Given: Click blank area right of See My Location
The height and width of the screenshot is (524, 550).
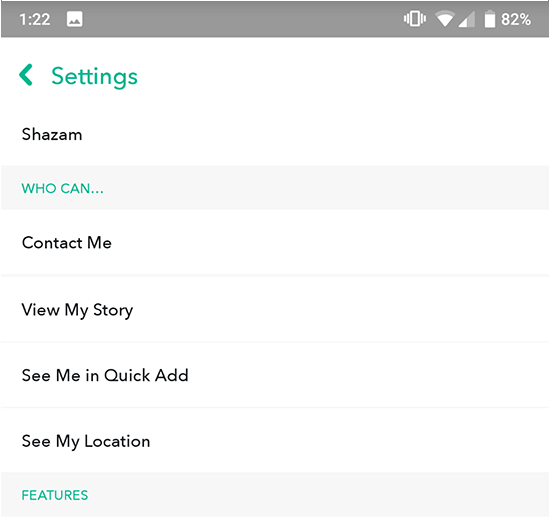Looking at the screenshot, I should (x=351, y=441).
